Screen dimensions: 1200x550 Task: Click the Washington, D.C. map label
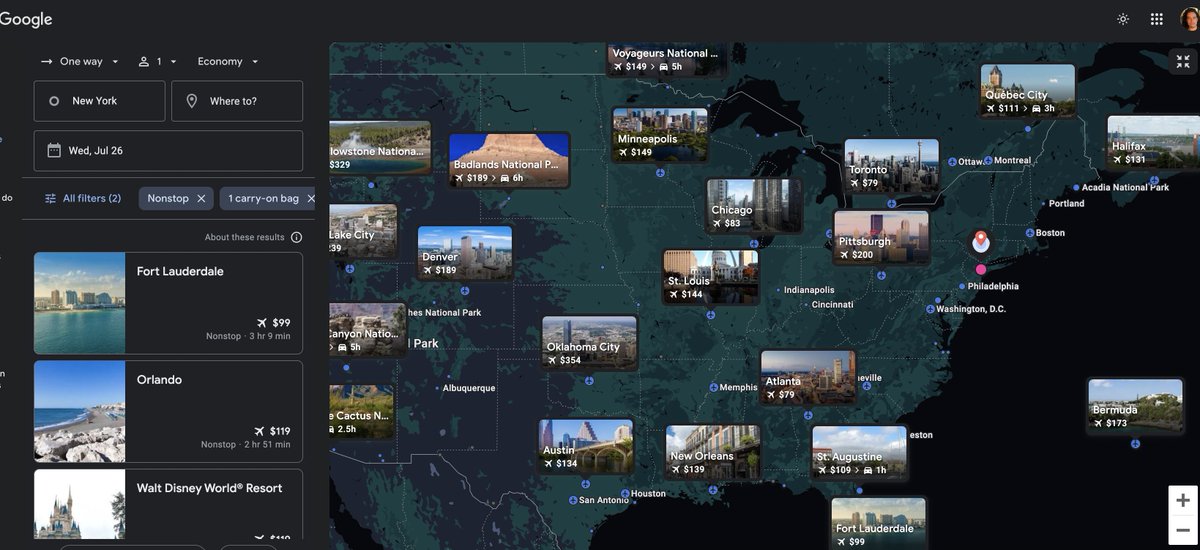pyautogui.click(x=971, y=309)
